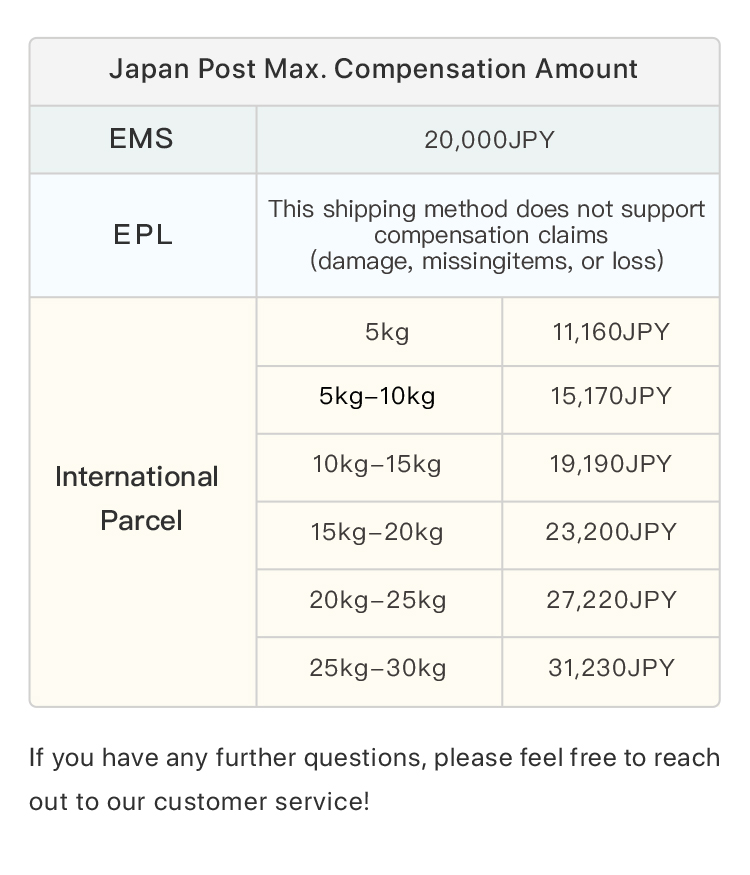Click the 19,190JPY amount cell
750x875 pixels.
(610, 465)
